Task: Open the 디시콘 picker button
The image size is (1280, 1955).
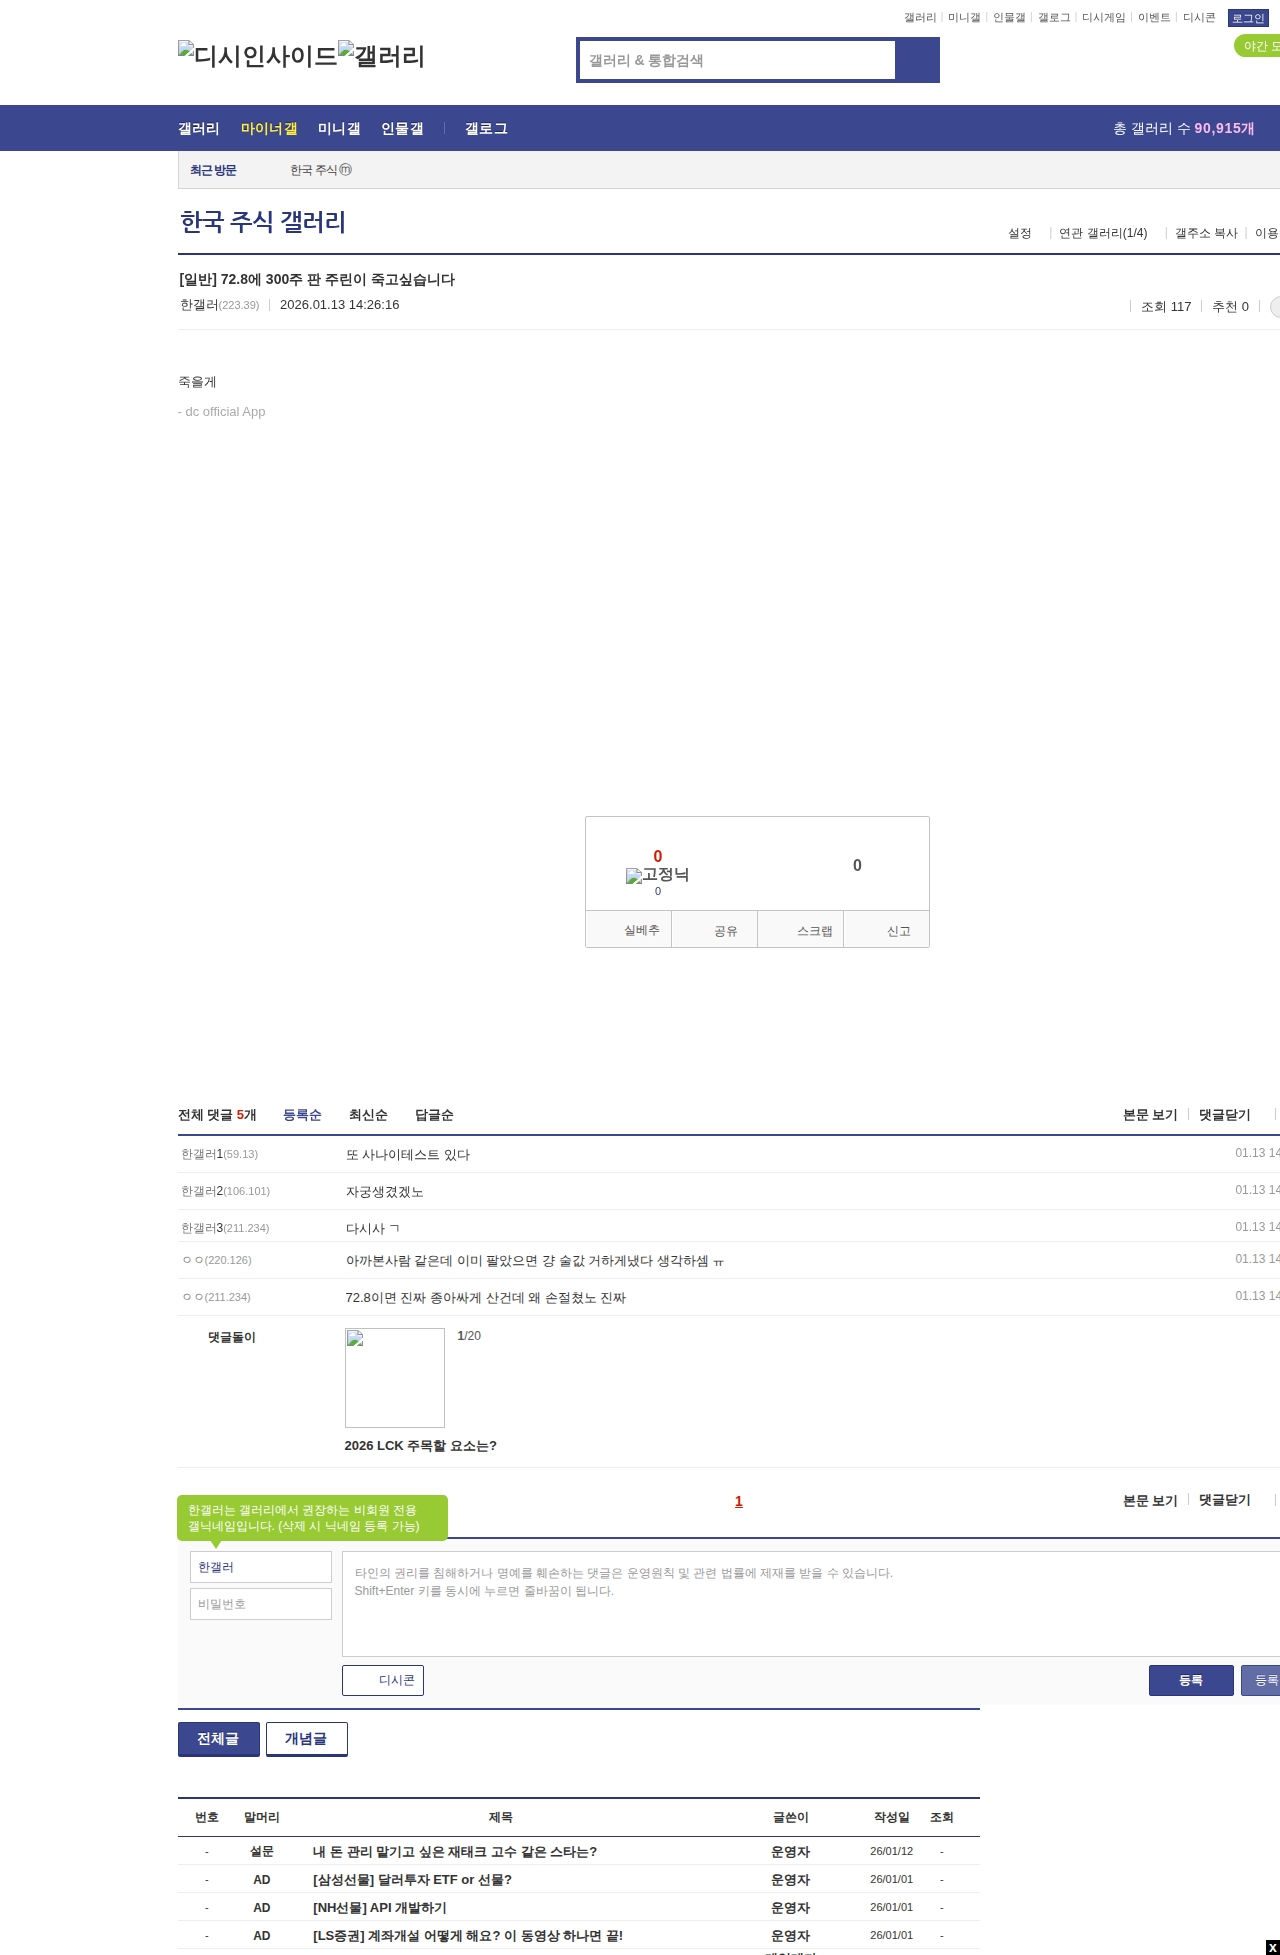Action: click(x=383, y=1680)
